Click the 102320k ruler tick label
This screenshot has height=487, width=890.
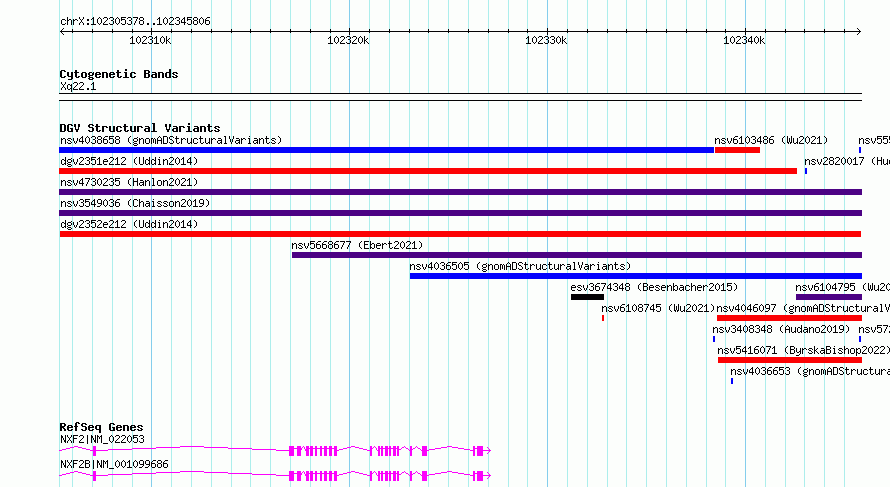(348, 40)
